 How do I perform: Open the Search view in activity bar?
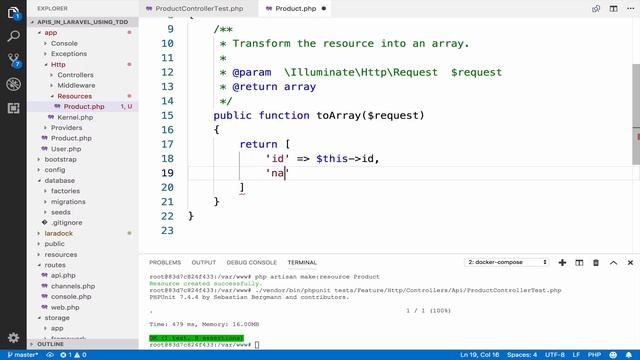pos(13,37)
